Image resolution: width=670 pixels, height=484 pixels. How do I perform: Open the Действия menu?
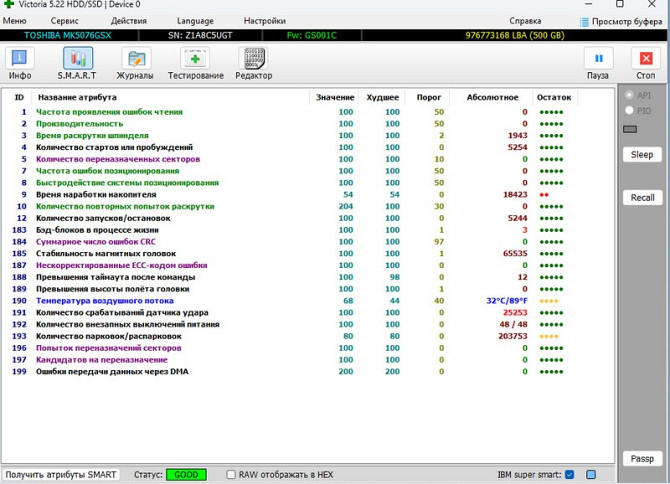(129, 21)
